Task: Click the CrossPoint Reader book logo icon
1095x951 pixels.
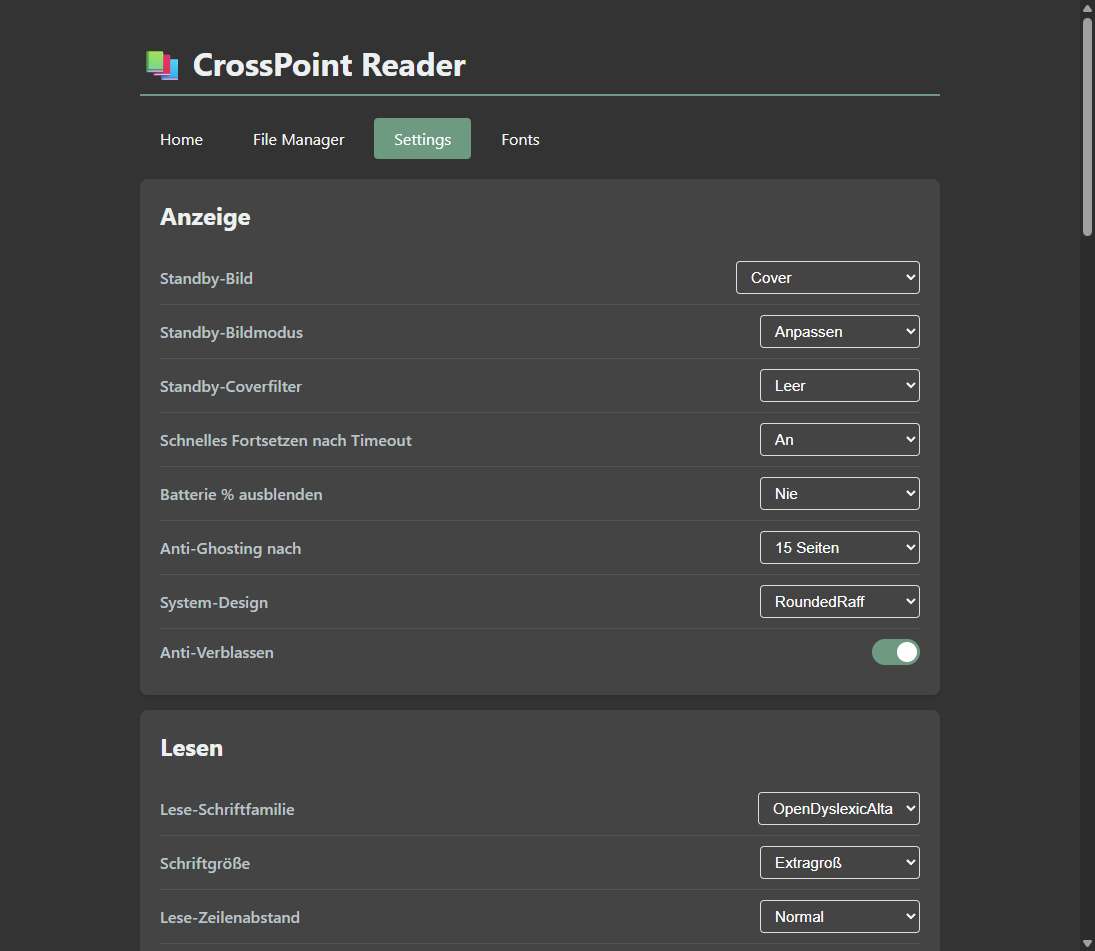Action: coord(162,65)
